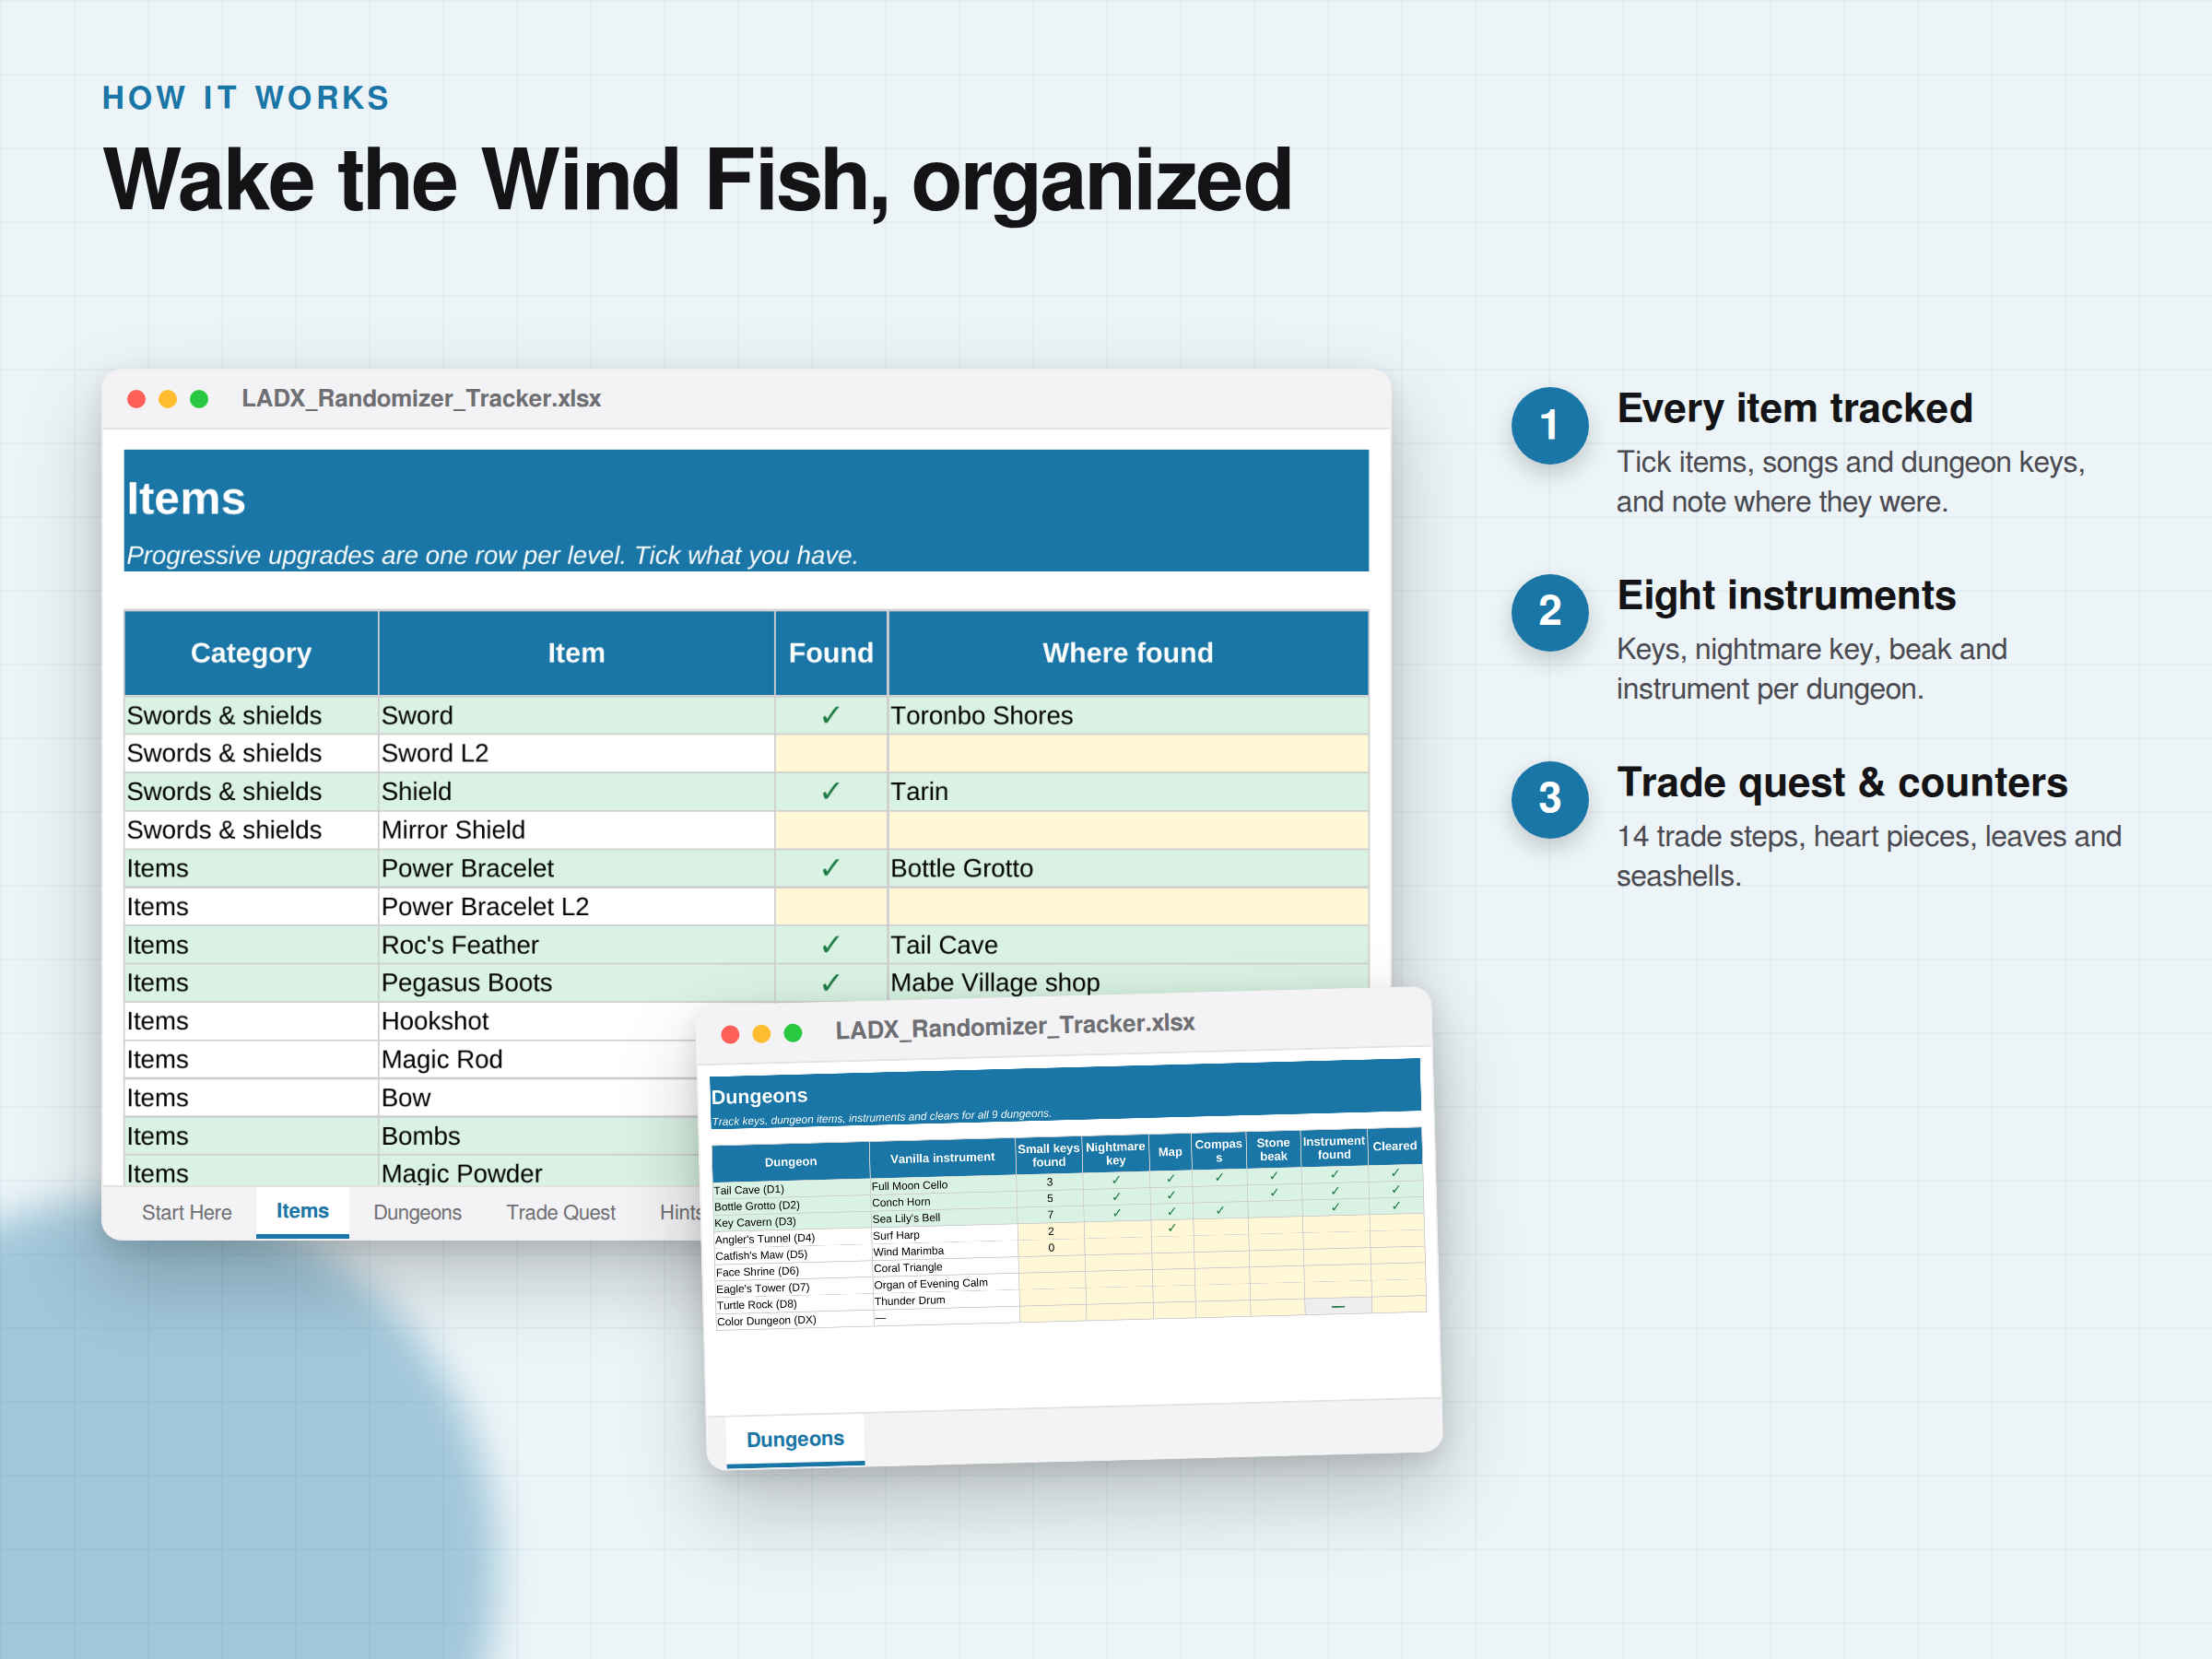Viewport: 2212px width, 1659px height.
Task: Select the Roc's Feather item cell
Action: pos(576,945)
